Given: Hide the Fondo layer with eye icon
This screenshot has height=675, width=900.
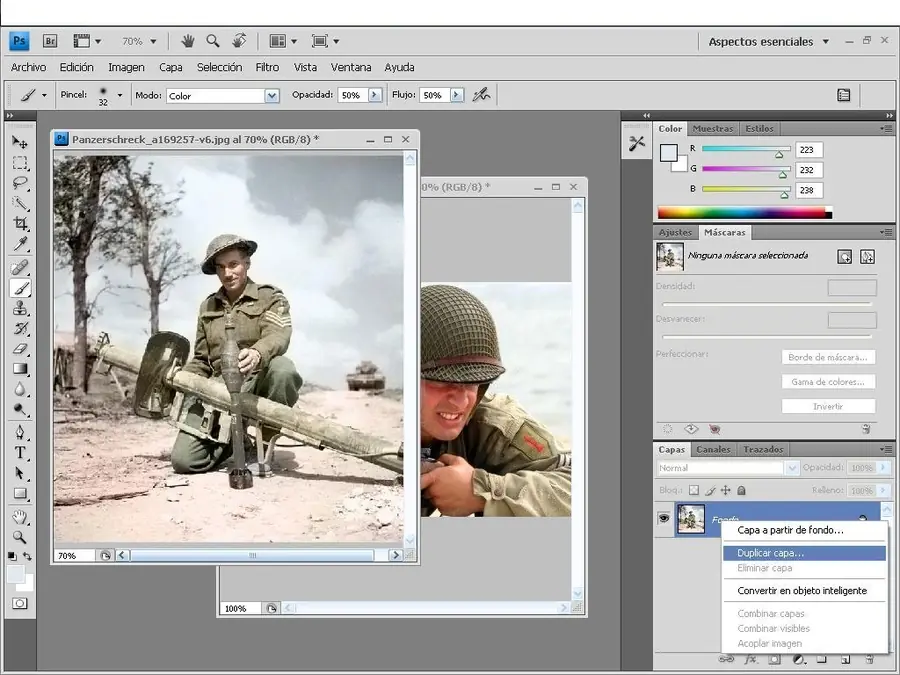Looking at the screenshot, I should click(x=663, y=519).
